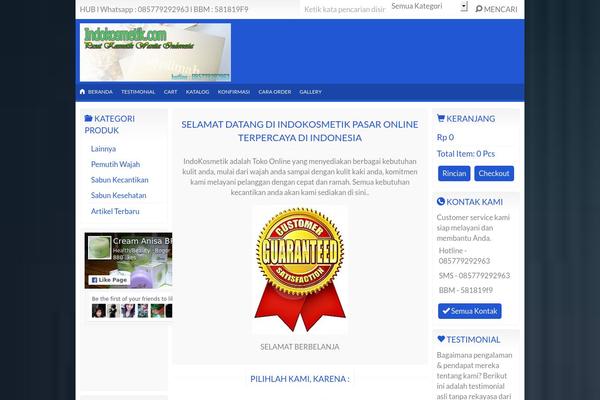Click the search keyword input field
The width and height of the screenshot is (600, 400).
pos(344,9)
